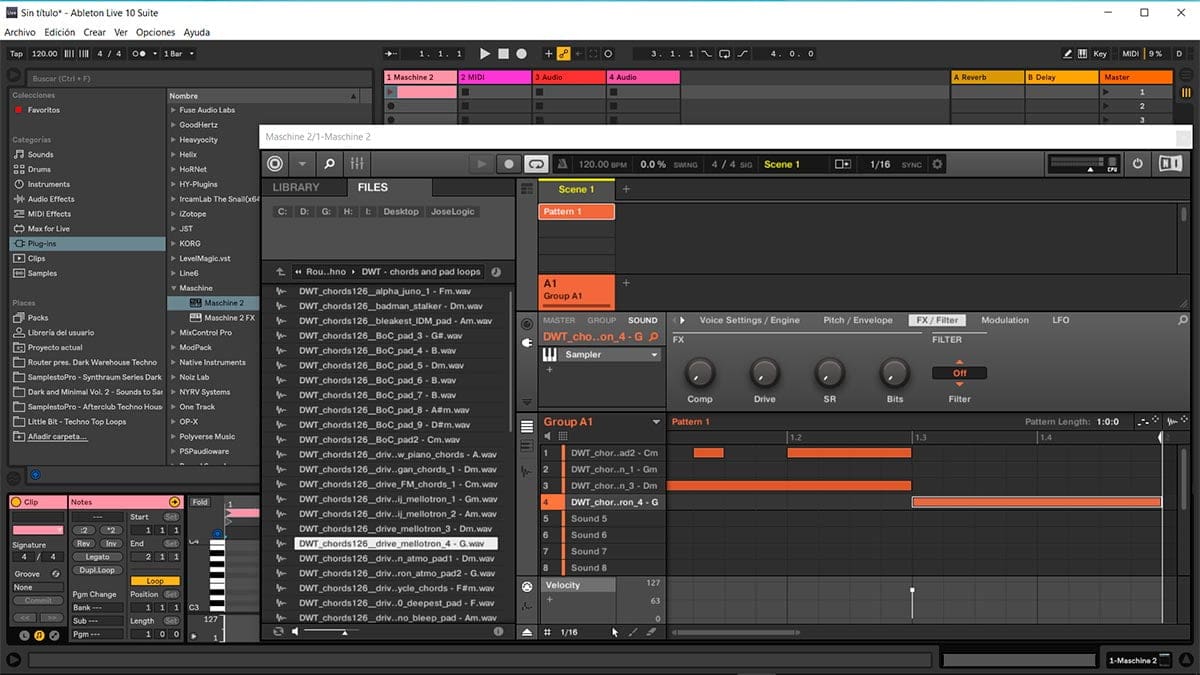
Task: Click the Maschine logo icon in plugin header
Action: [x=275, y=164]
